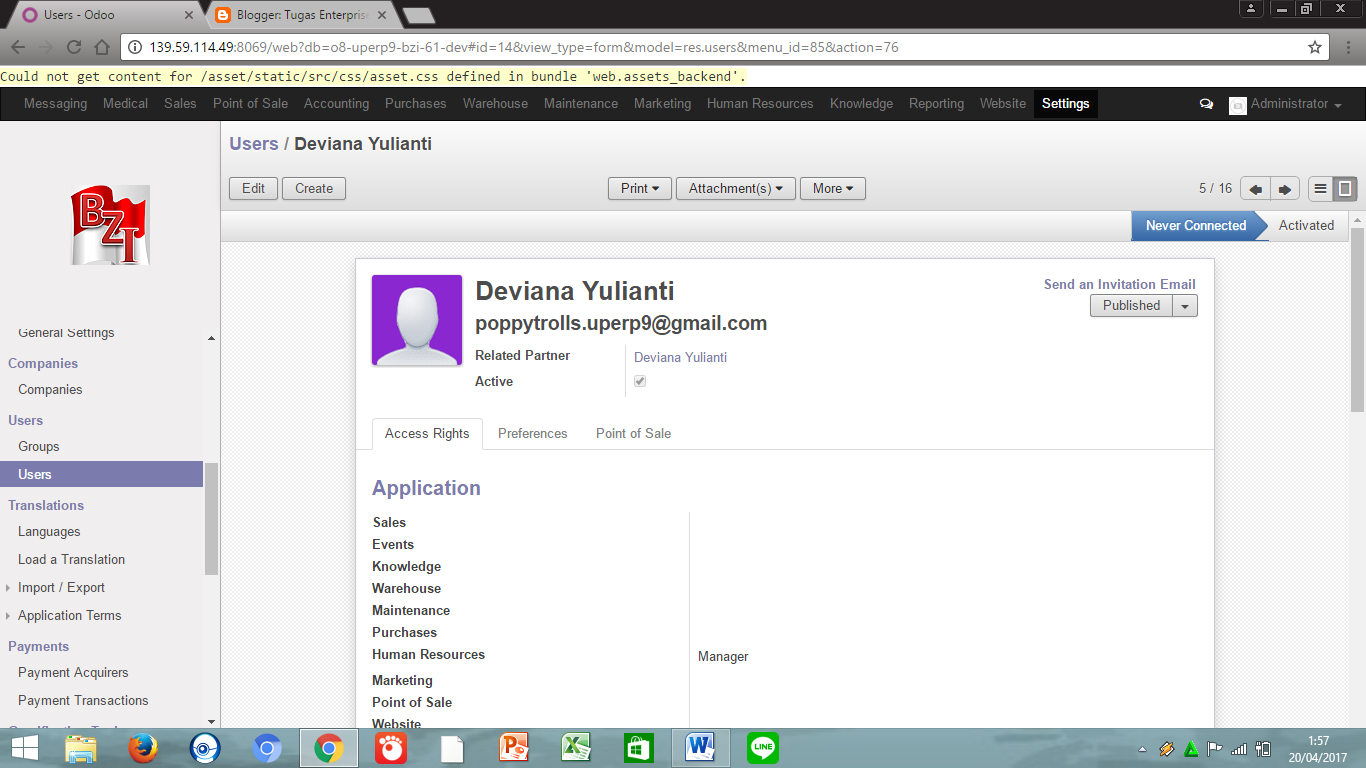Go to the previous user record arrow
1366x768 pixels.
point(1255,189)
